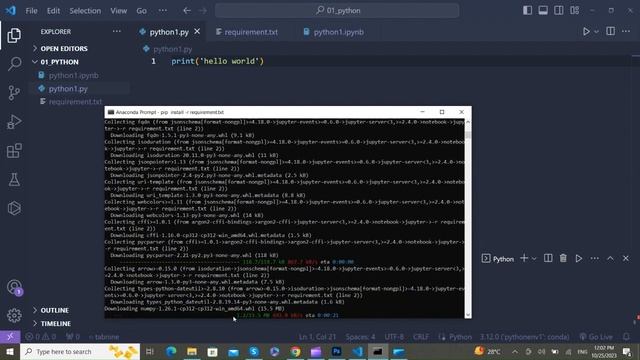Open the Edit menu

53,11
